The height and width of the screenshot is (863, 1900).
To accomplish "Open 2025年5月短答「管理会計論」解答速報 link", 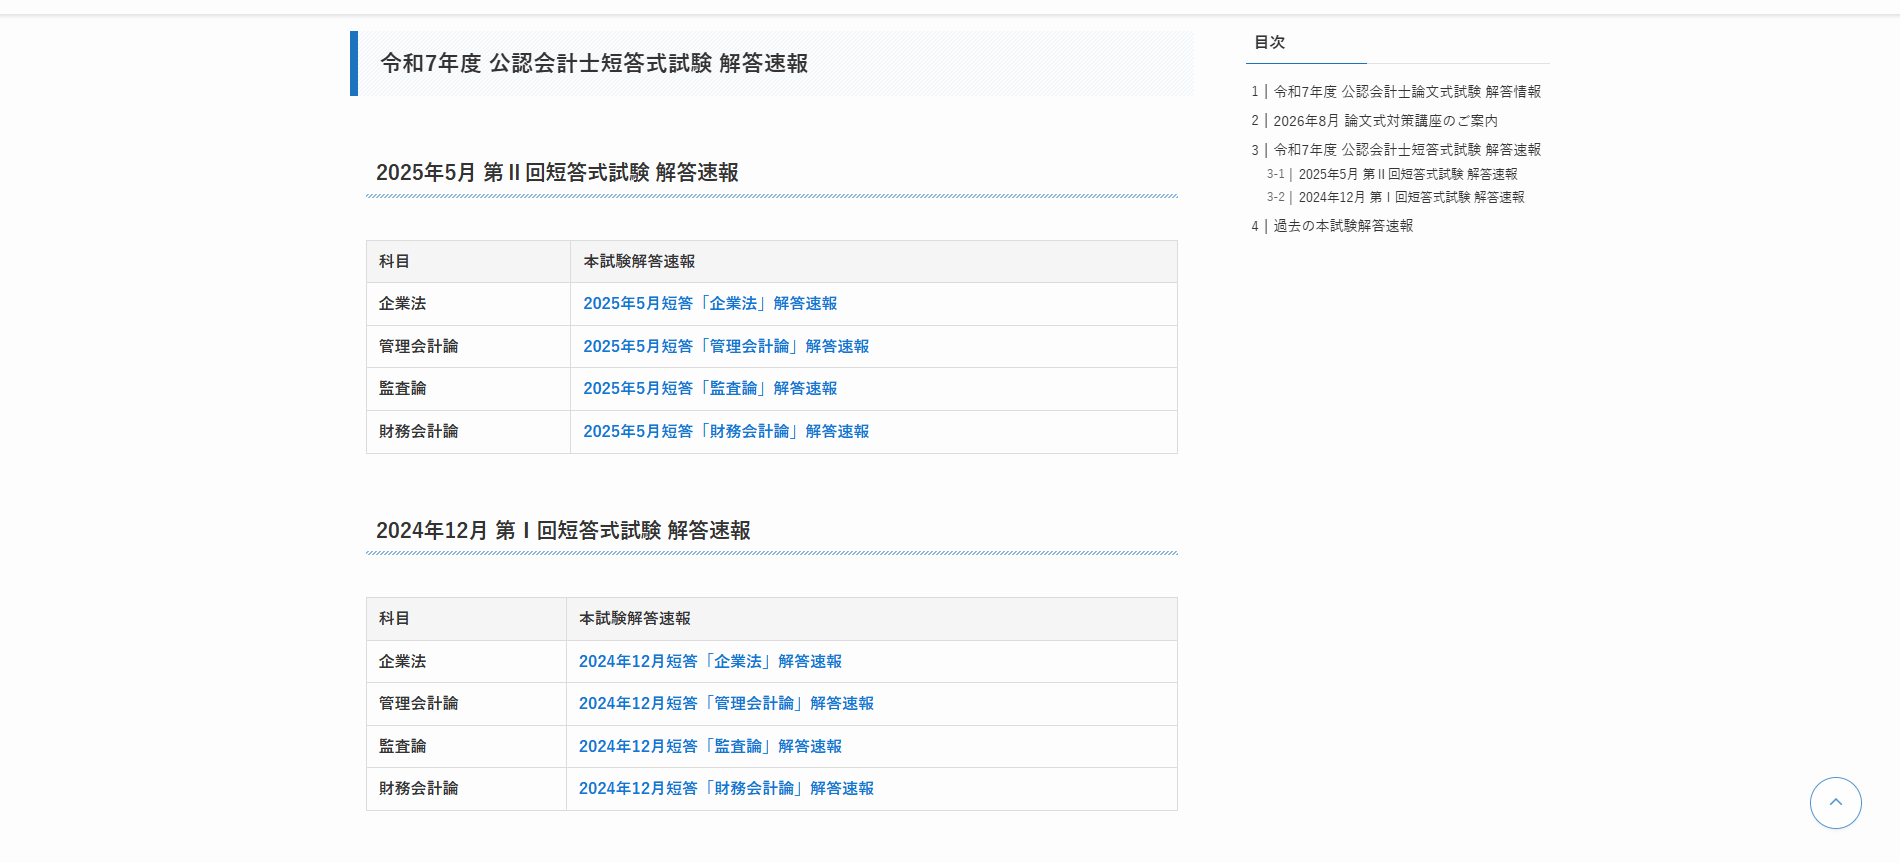I will point(726,346).
